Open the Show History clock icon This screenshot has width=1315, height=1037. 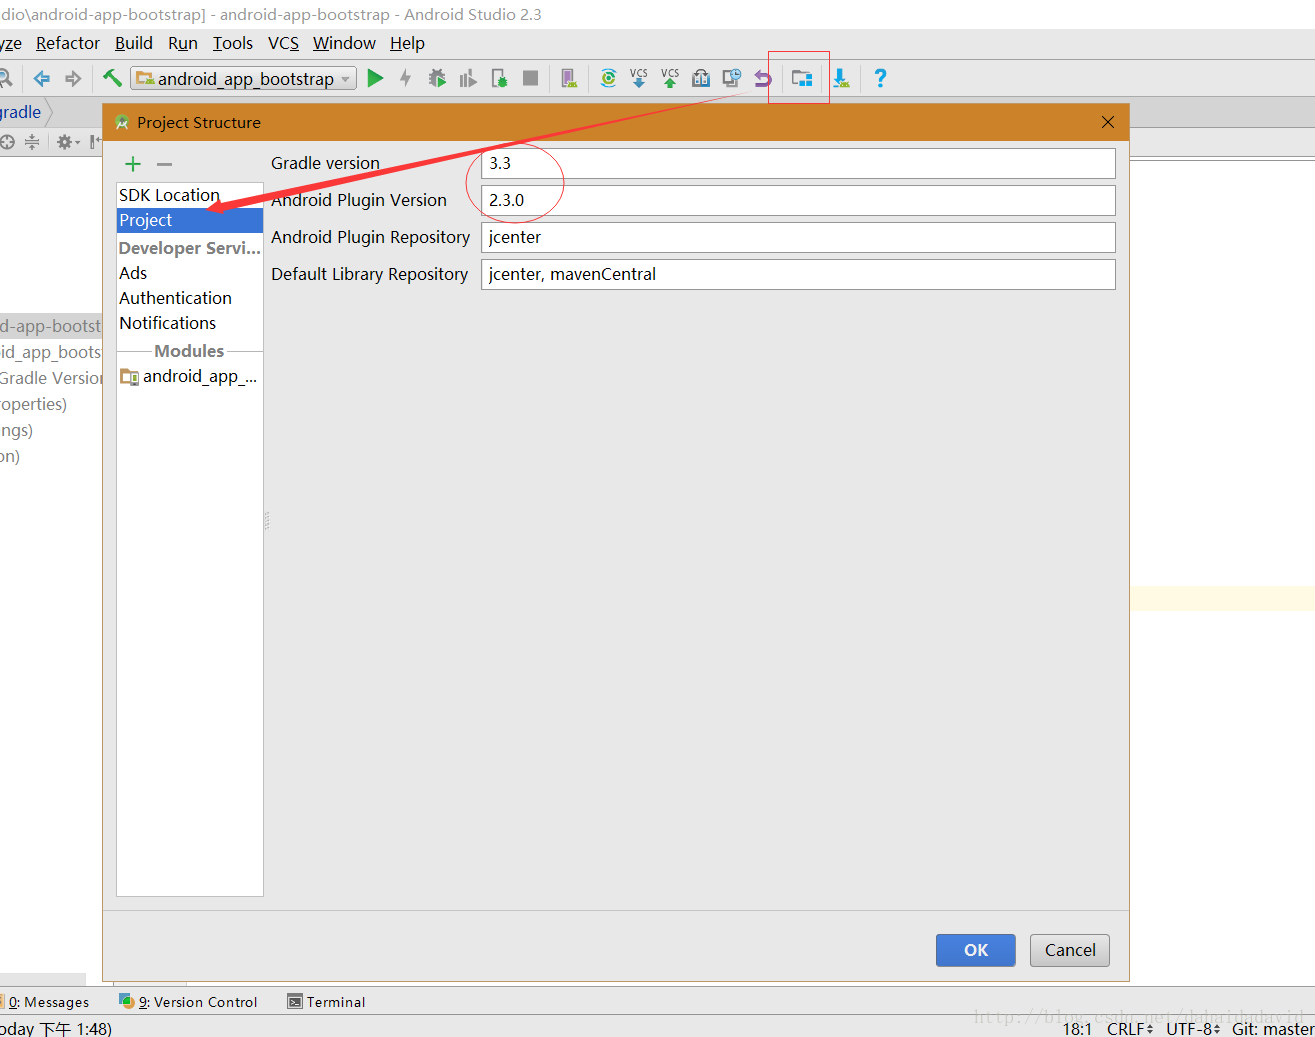(732, 78)
